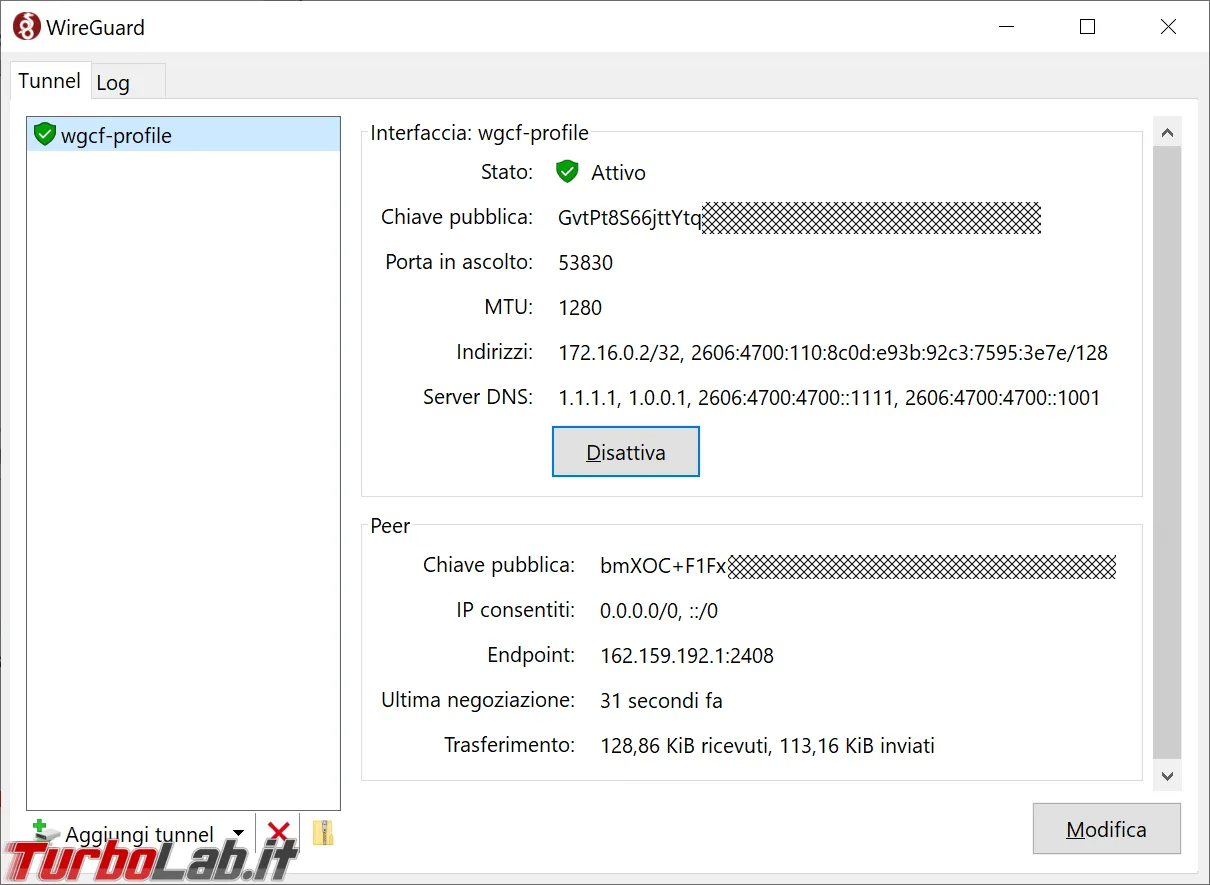This screenshot has width=1210, height=885.
Task: Click the green shield beside wgcf-profile
Action: point(45,134)
